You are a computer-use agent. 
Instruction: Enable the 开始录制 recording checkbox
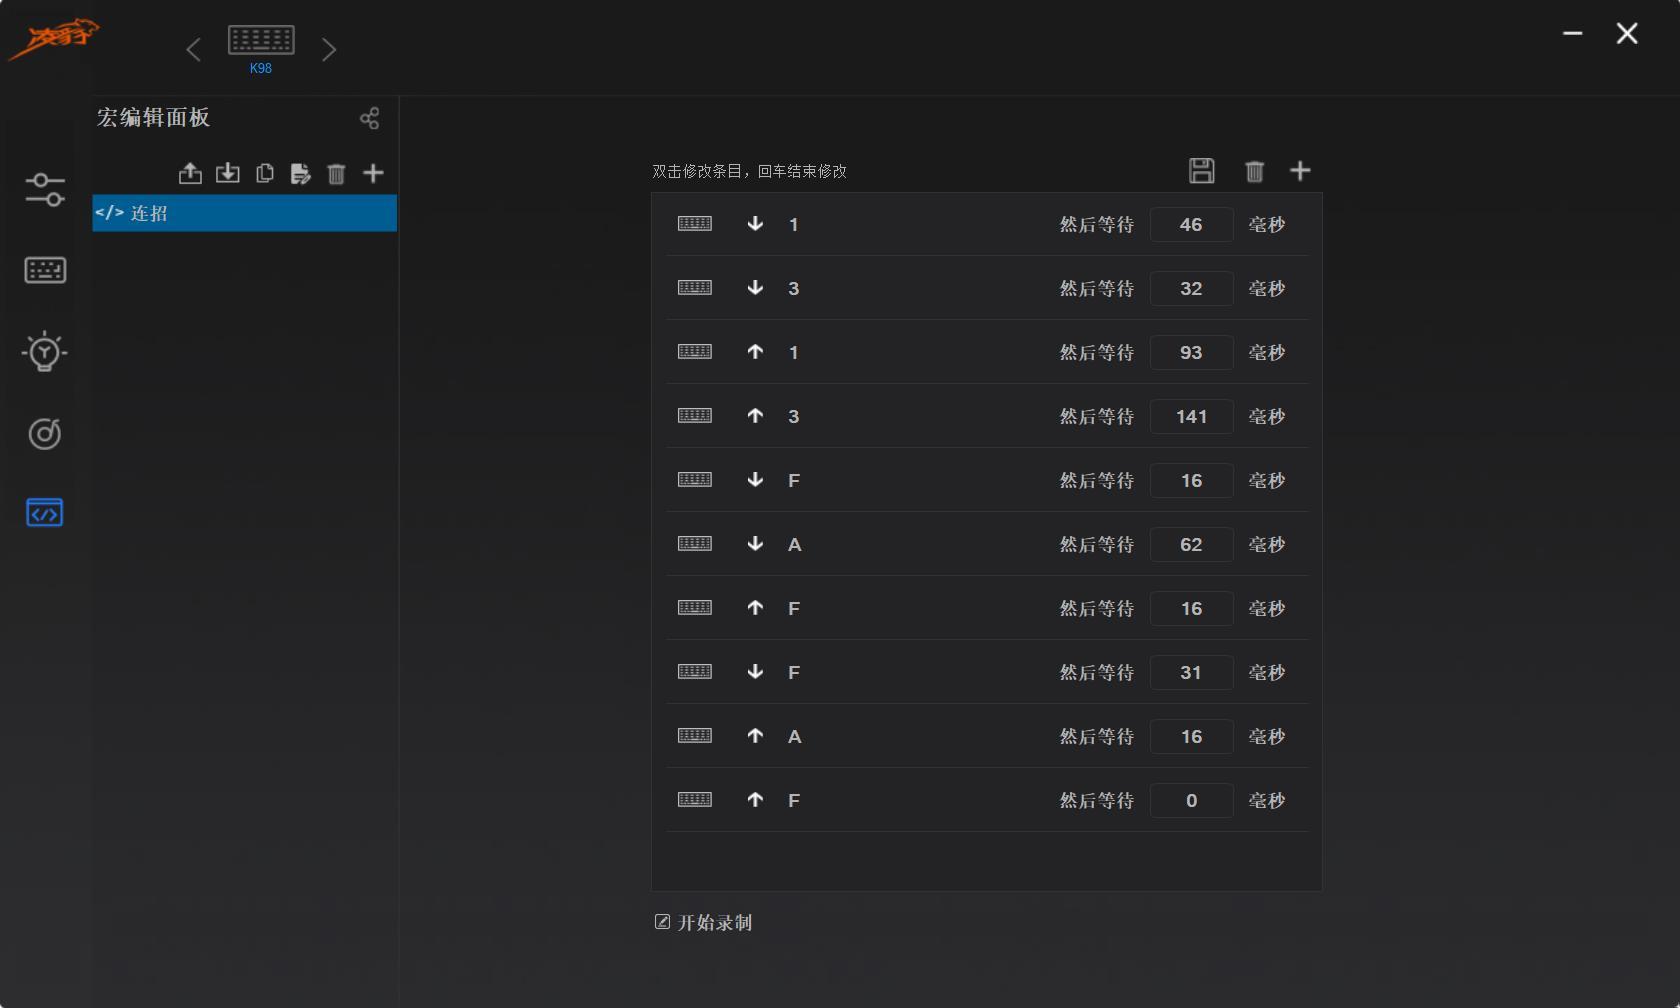[661, 922]
